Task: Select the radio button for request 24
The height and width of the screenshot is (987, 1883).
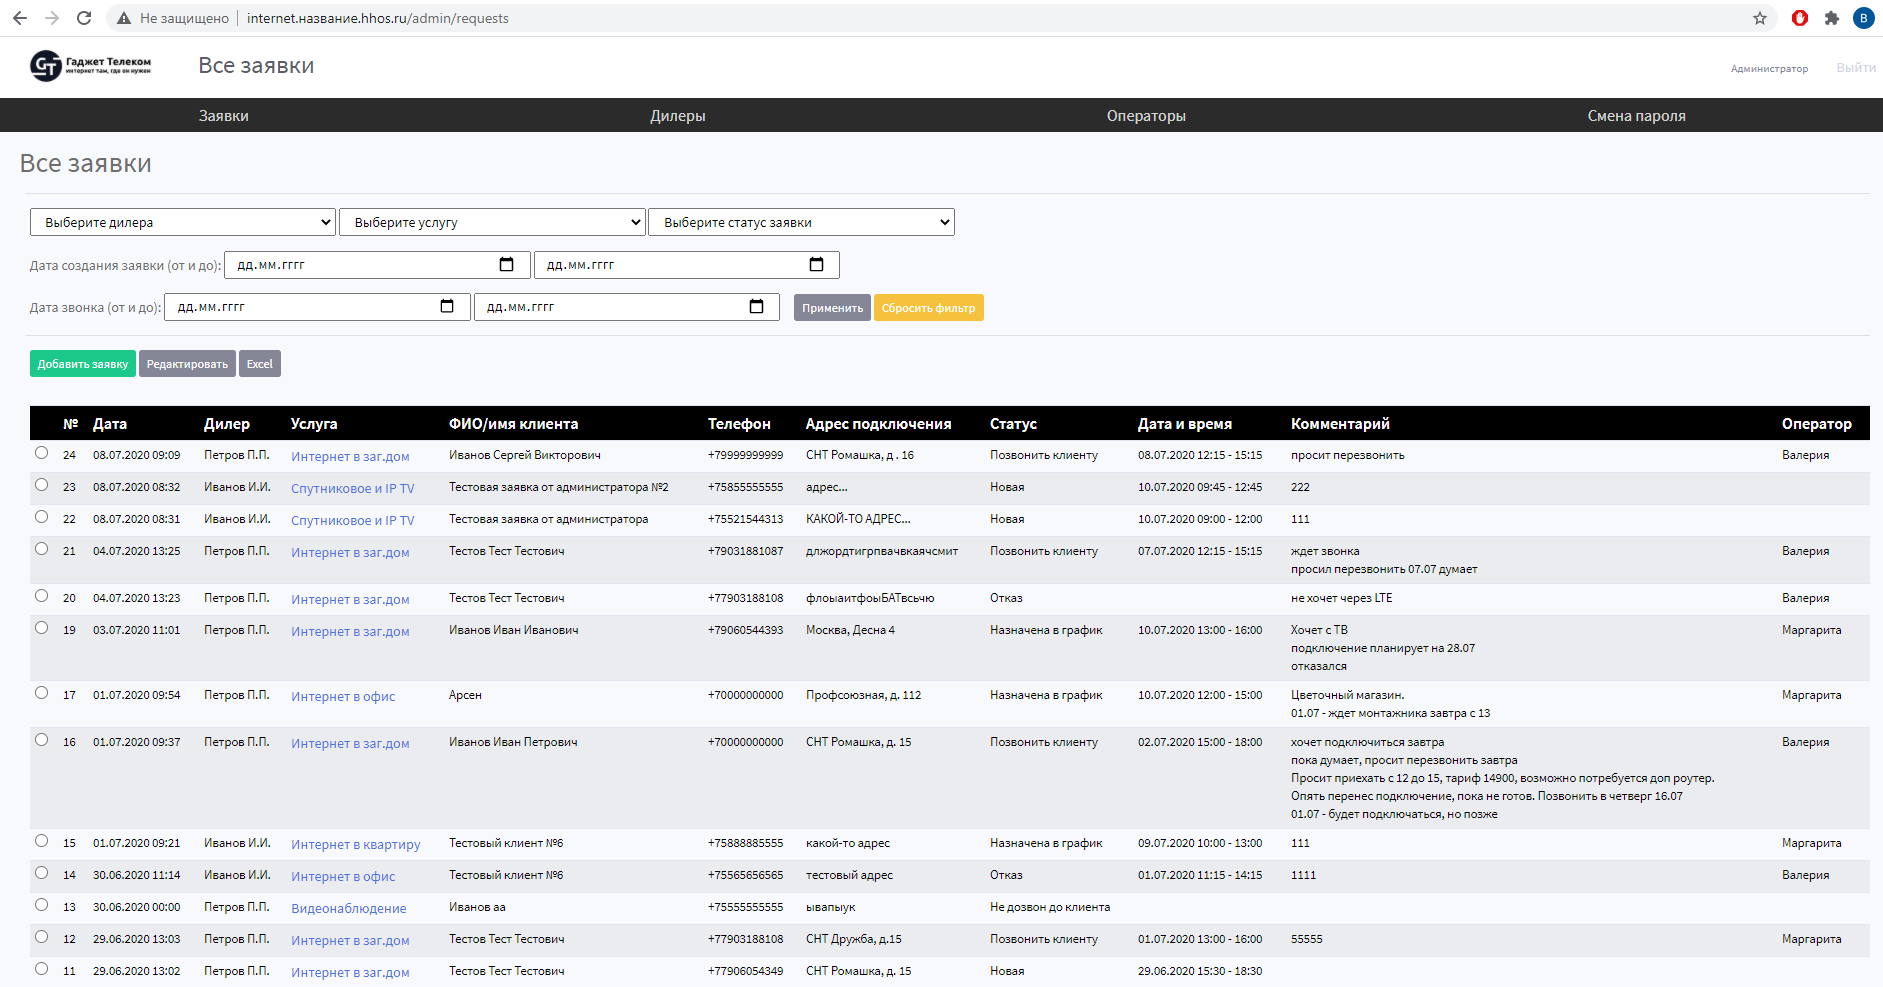Action: pos(41,453)
